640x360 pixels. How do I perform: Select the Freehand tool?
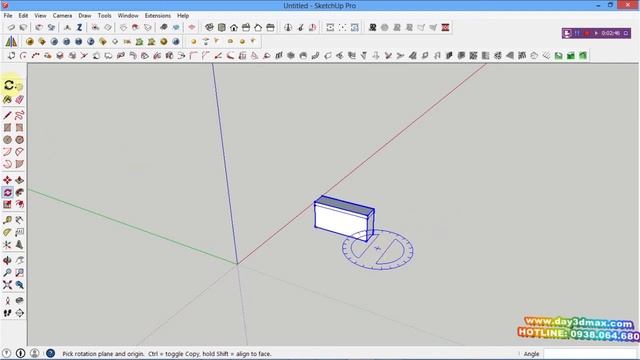[19, 116]
